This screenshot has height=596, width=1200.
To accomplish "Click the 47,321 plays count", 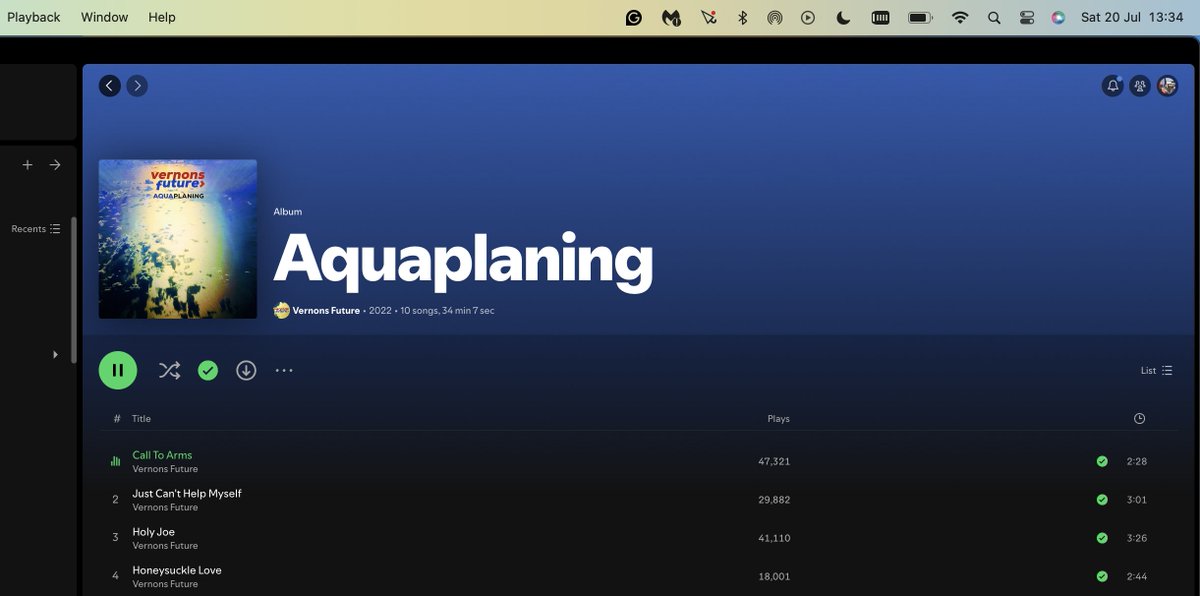I will (x=774, y=462).
